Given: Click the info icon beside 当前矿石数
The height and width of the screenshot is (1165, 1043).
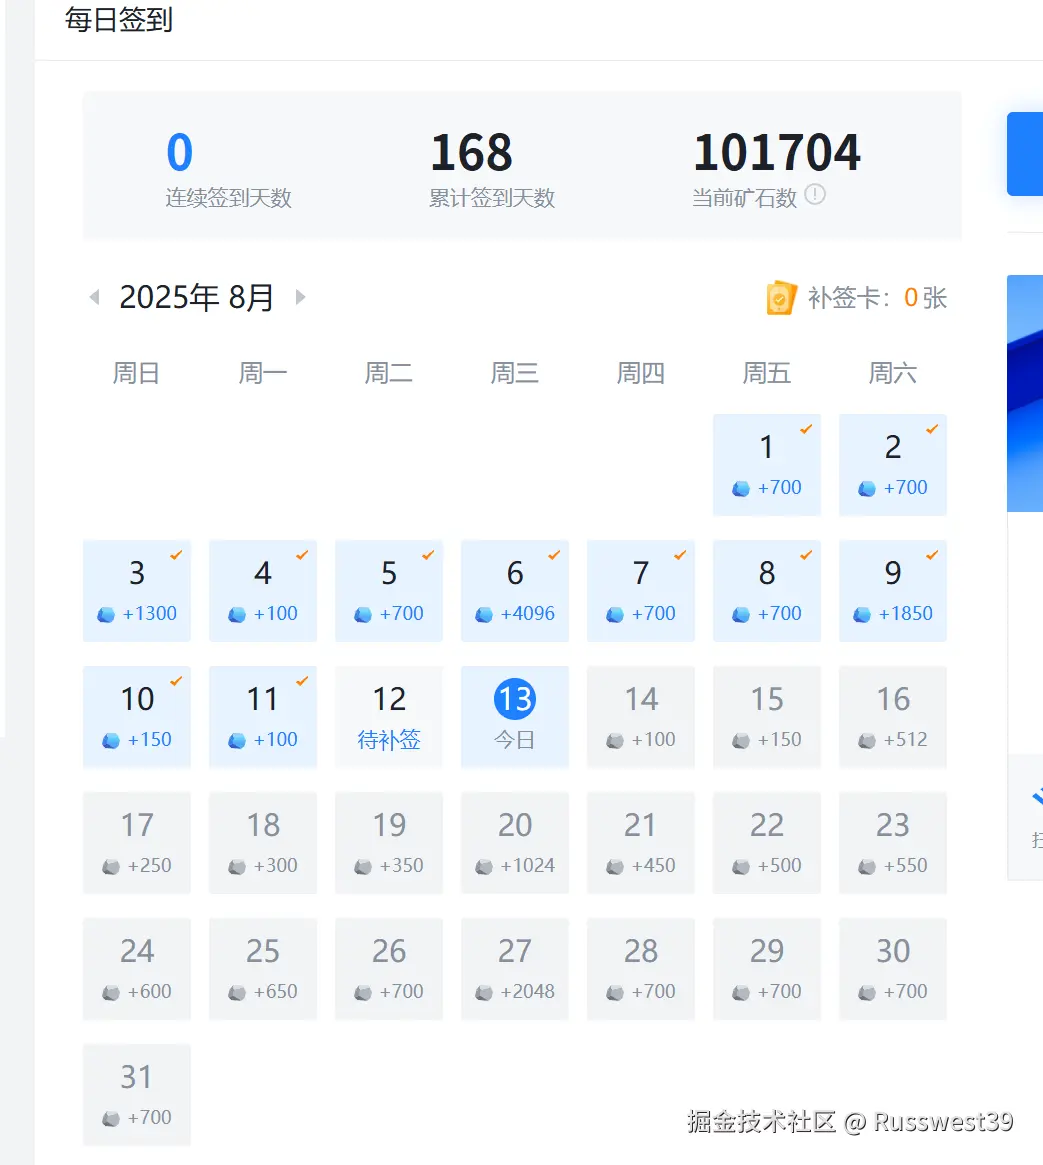Looking at the screenshot, I should coord(815,195).
